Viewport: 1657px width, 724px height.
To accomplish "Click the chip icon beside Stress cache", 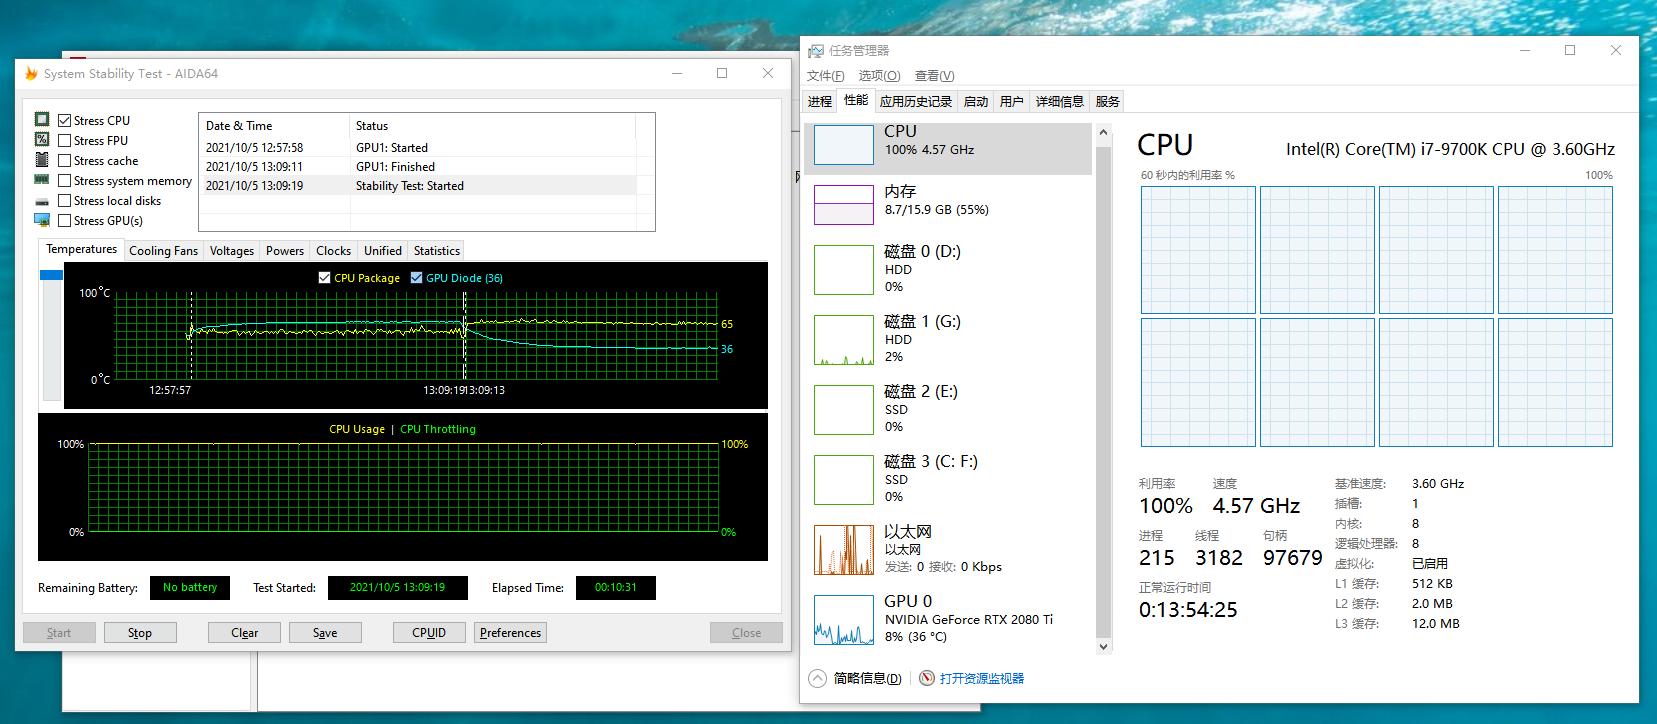I will click(x=42, y=160).
